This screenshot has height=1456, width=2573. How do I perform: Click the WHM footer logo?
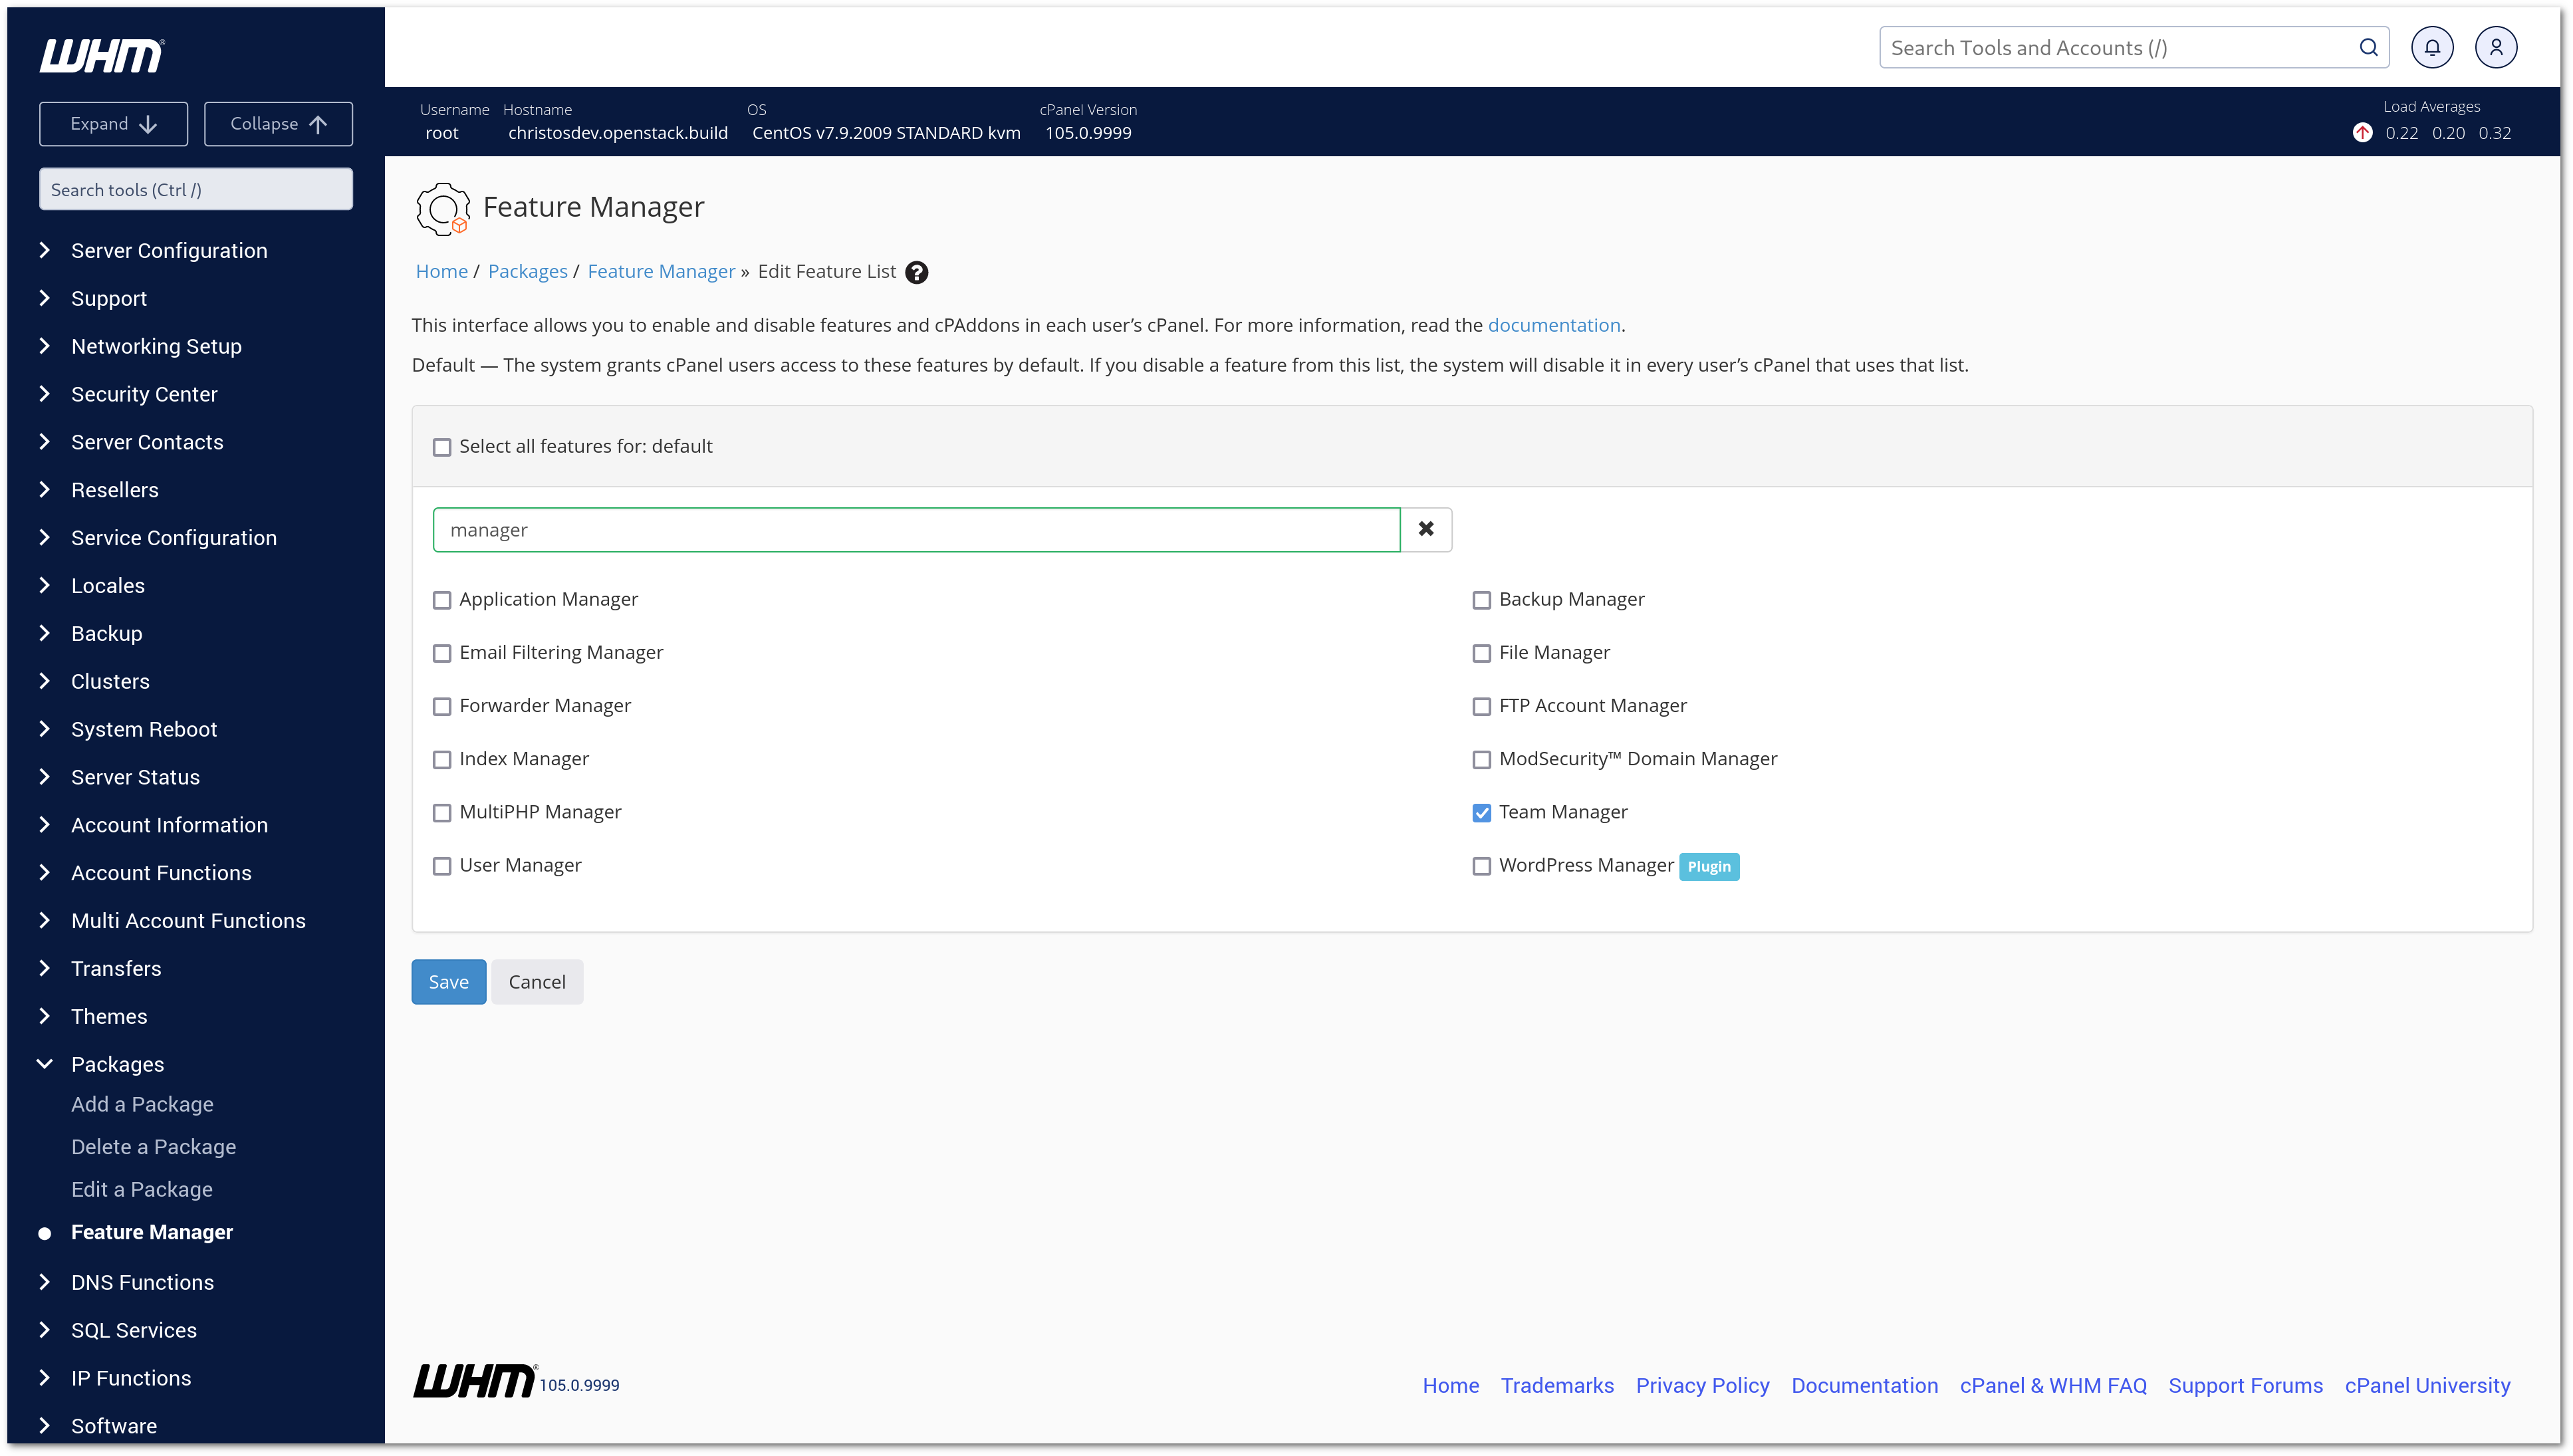click(x=475, y=1380)
